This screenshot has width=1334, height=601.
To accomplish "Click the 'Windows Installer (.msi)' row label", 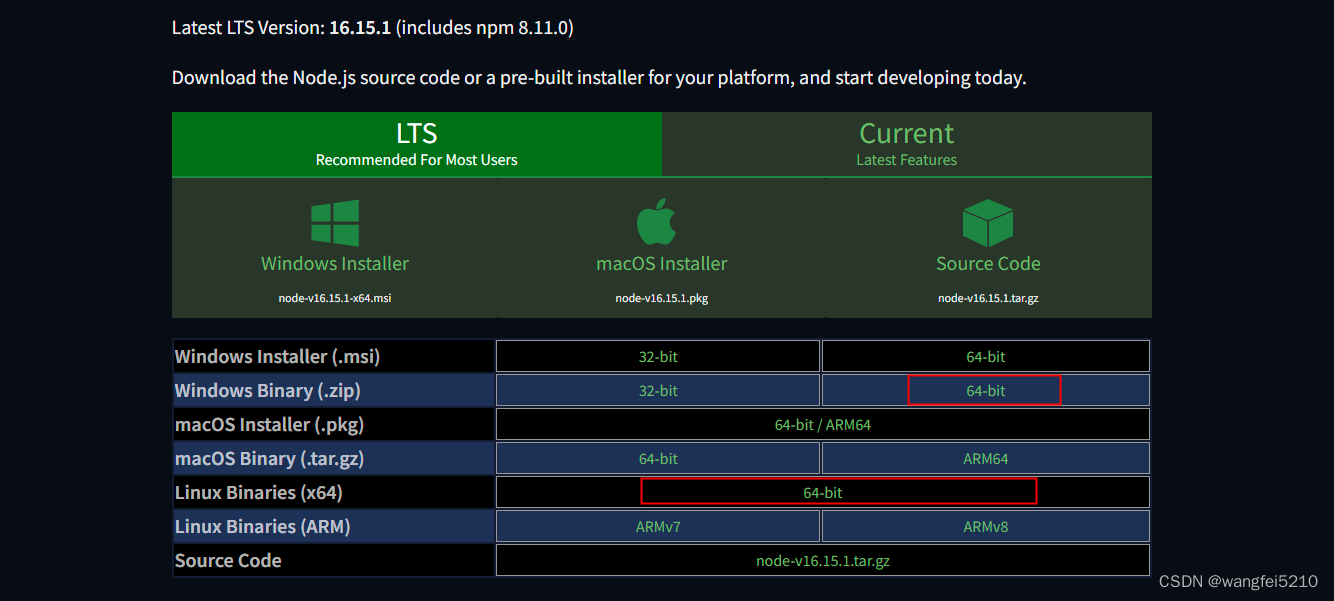I will click(278, 357).
